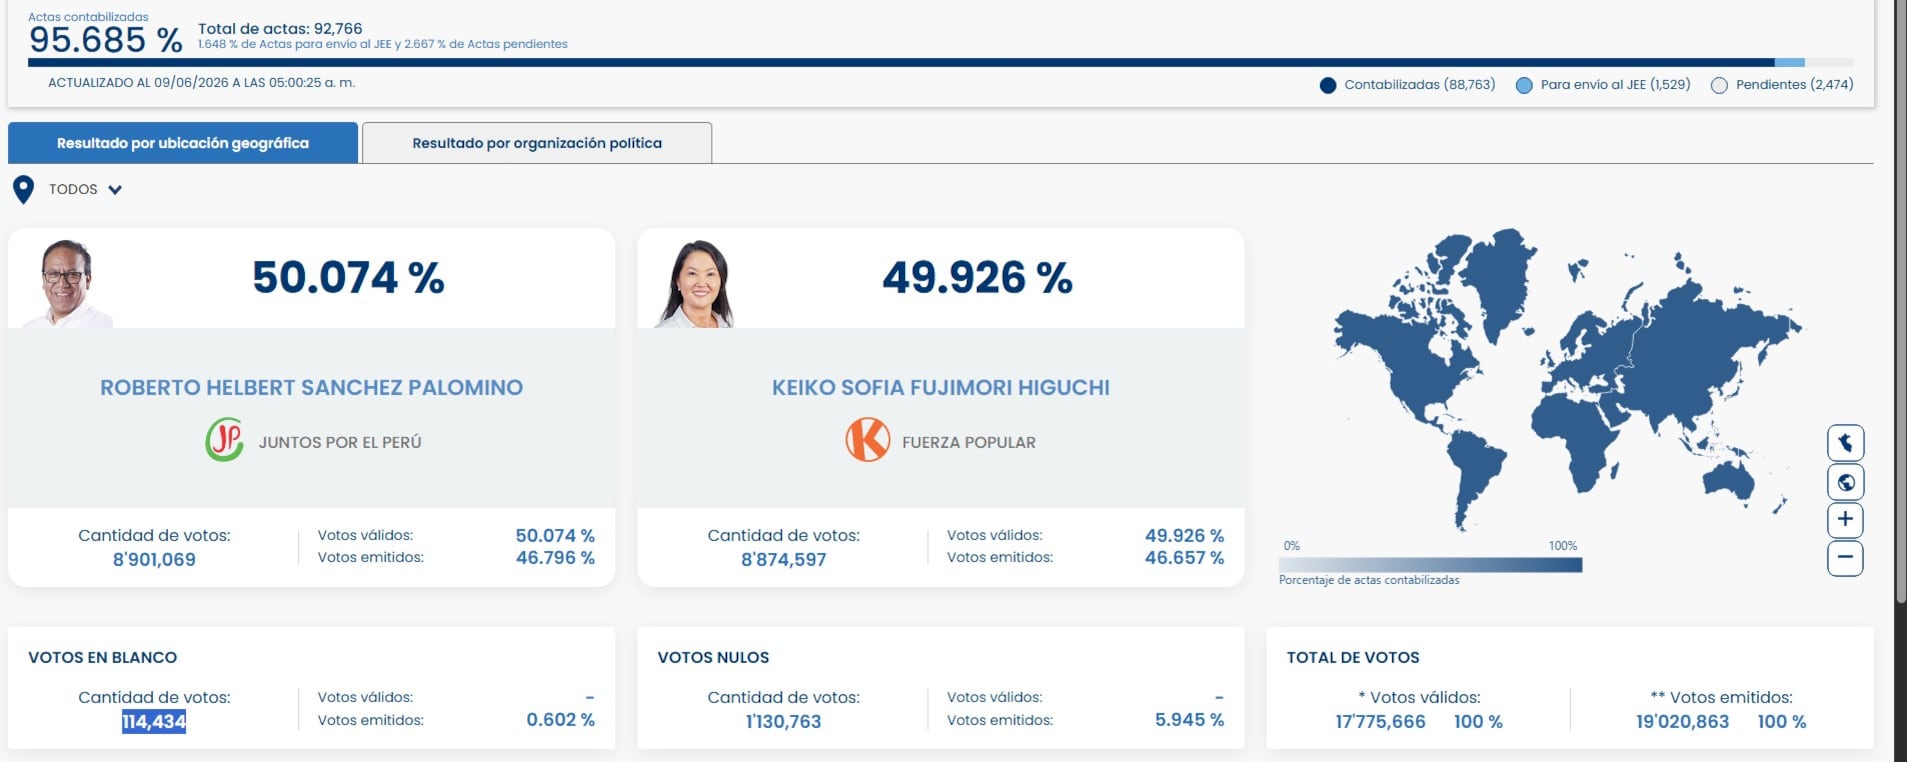This screenshot has height=762, width=1907.
Task: Click emitted votes total 19'020,863
Action: pos(1682,722)
